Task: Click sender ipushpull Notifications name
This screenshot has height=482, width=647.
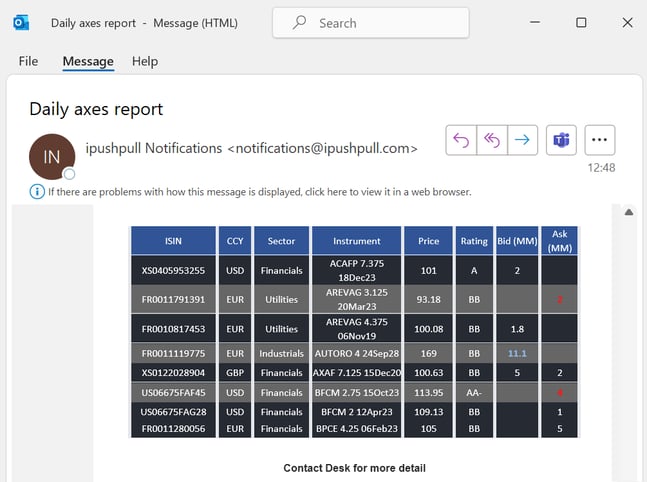Action: pyautogui.click(x=154, y=148)
